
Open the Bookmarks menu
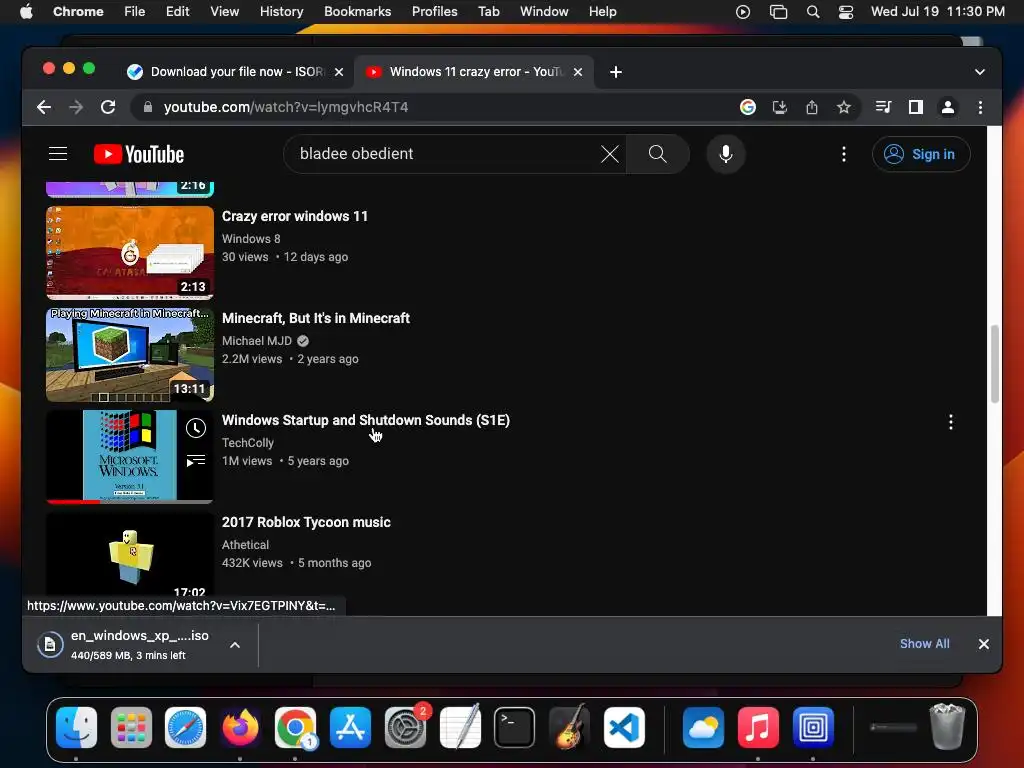point(357,12)
